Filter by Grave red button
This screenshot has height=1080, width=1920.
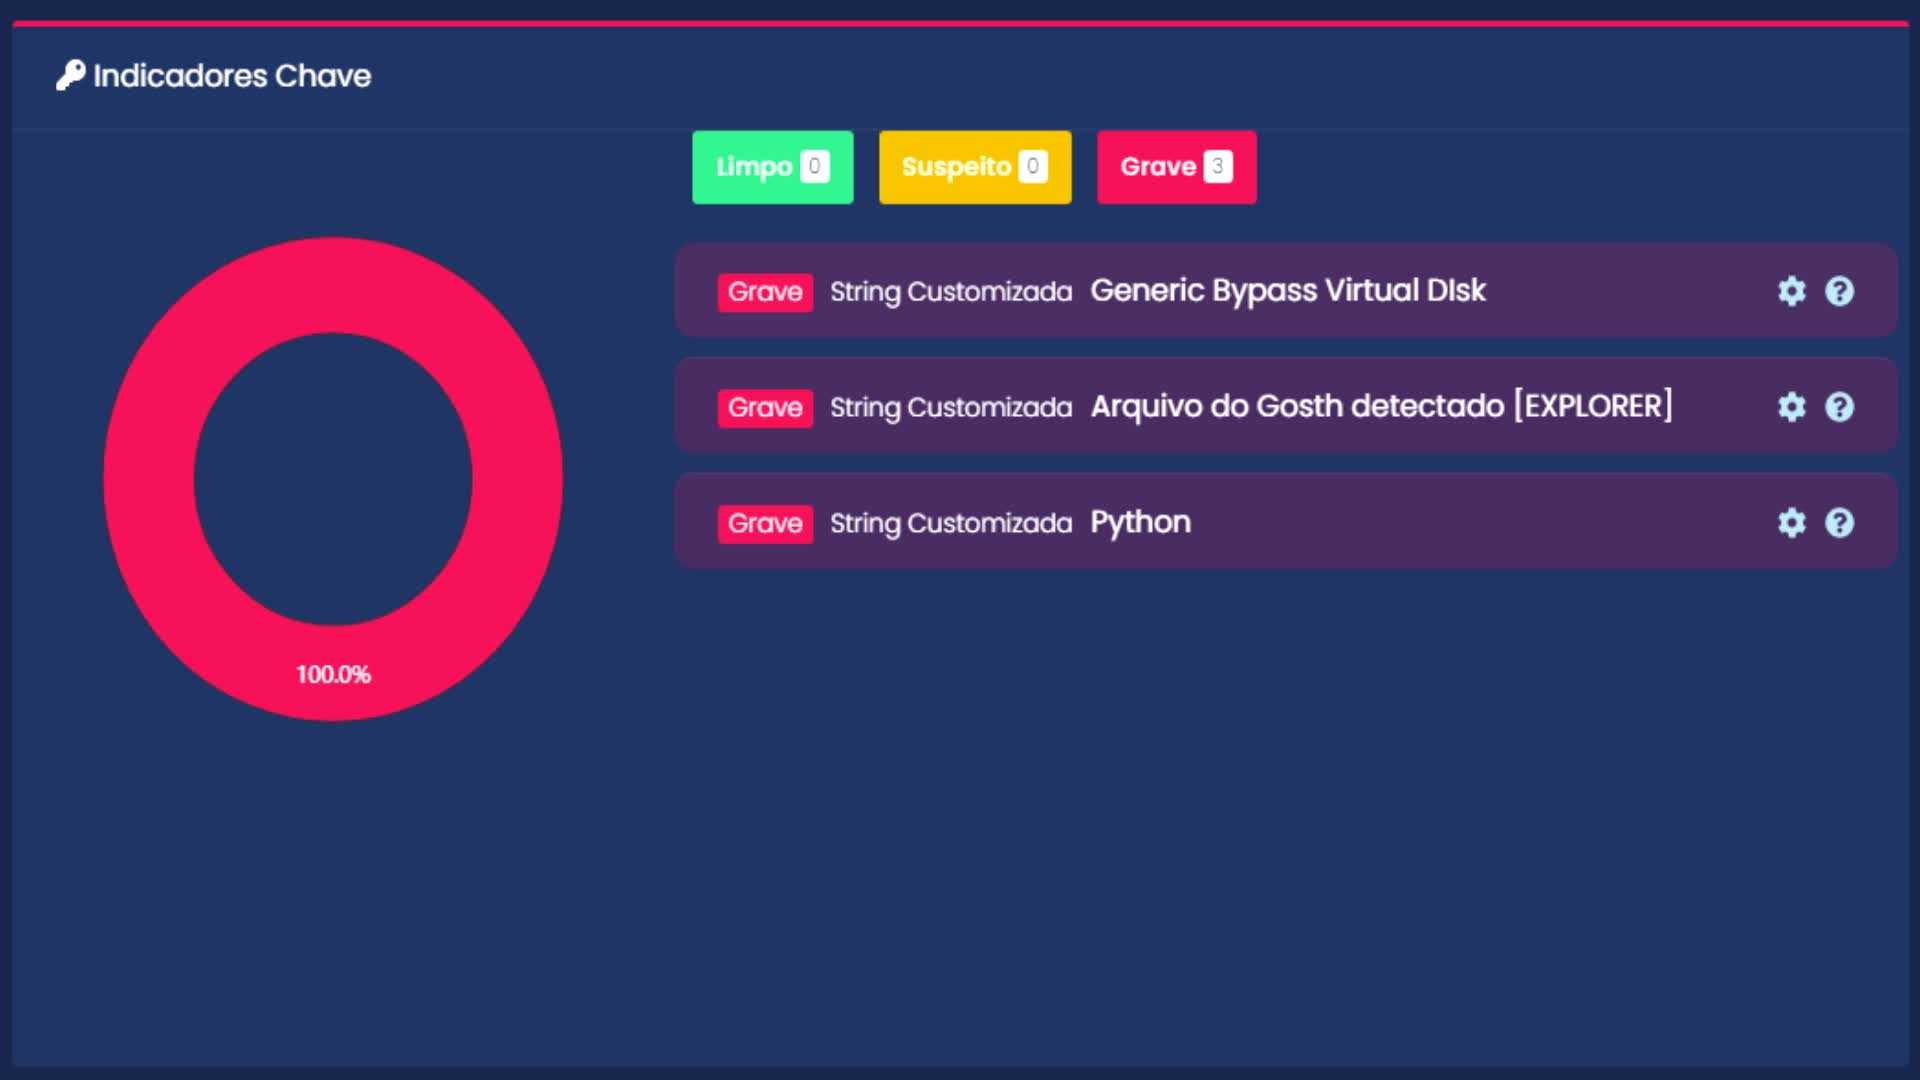pyautogui.click(x=1175, y=167)
